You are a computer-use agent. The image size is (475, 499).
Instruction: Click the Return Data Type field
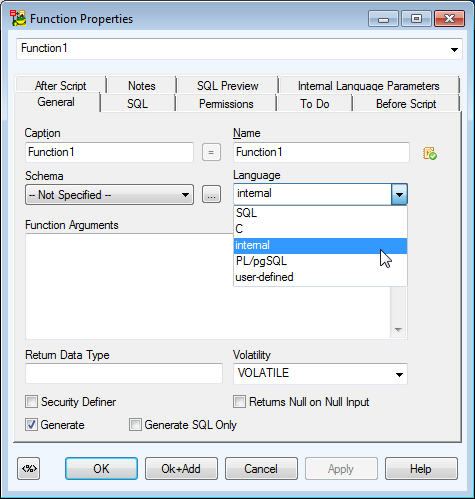[x=124, y=373]
